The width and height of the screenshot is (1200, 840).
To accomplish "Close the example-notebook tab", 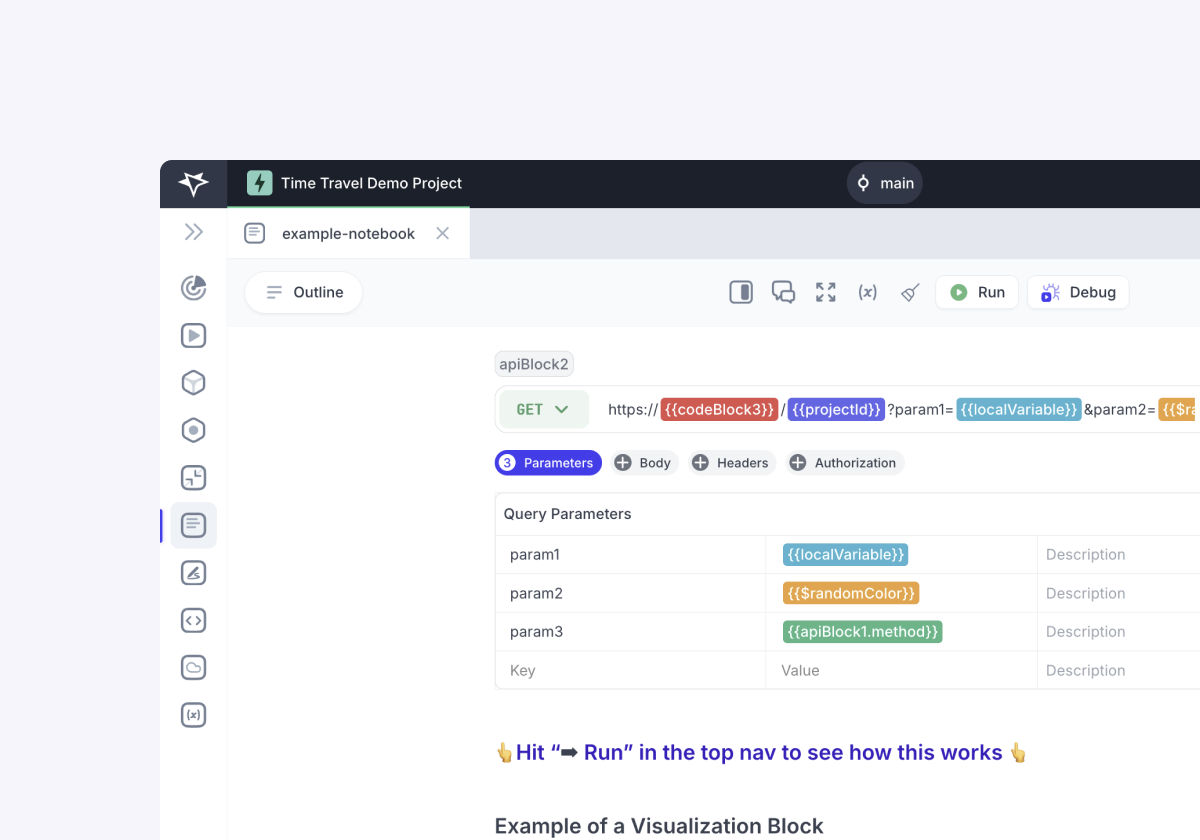I will 442,233.
